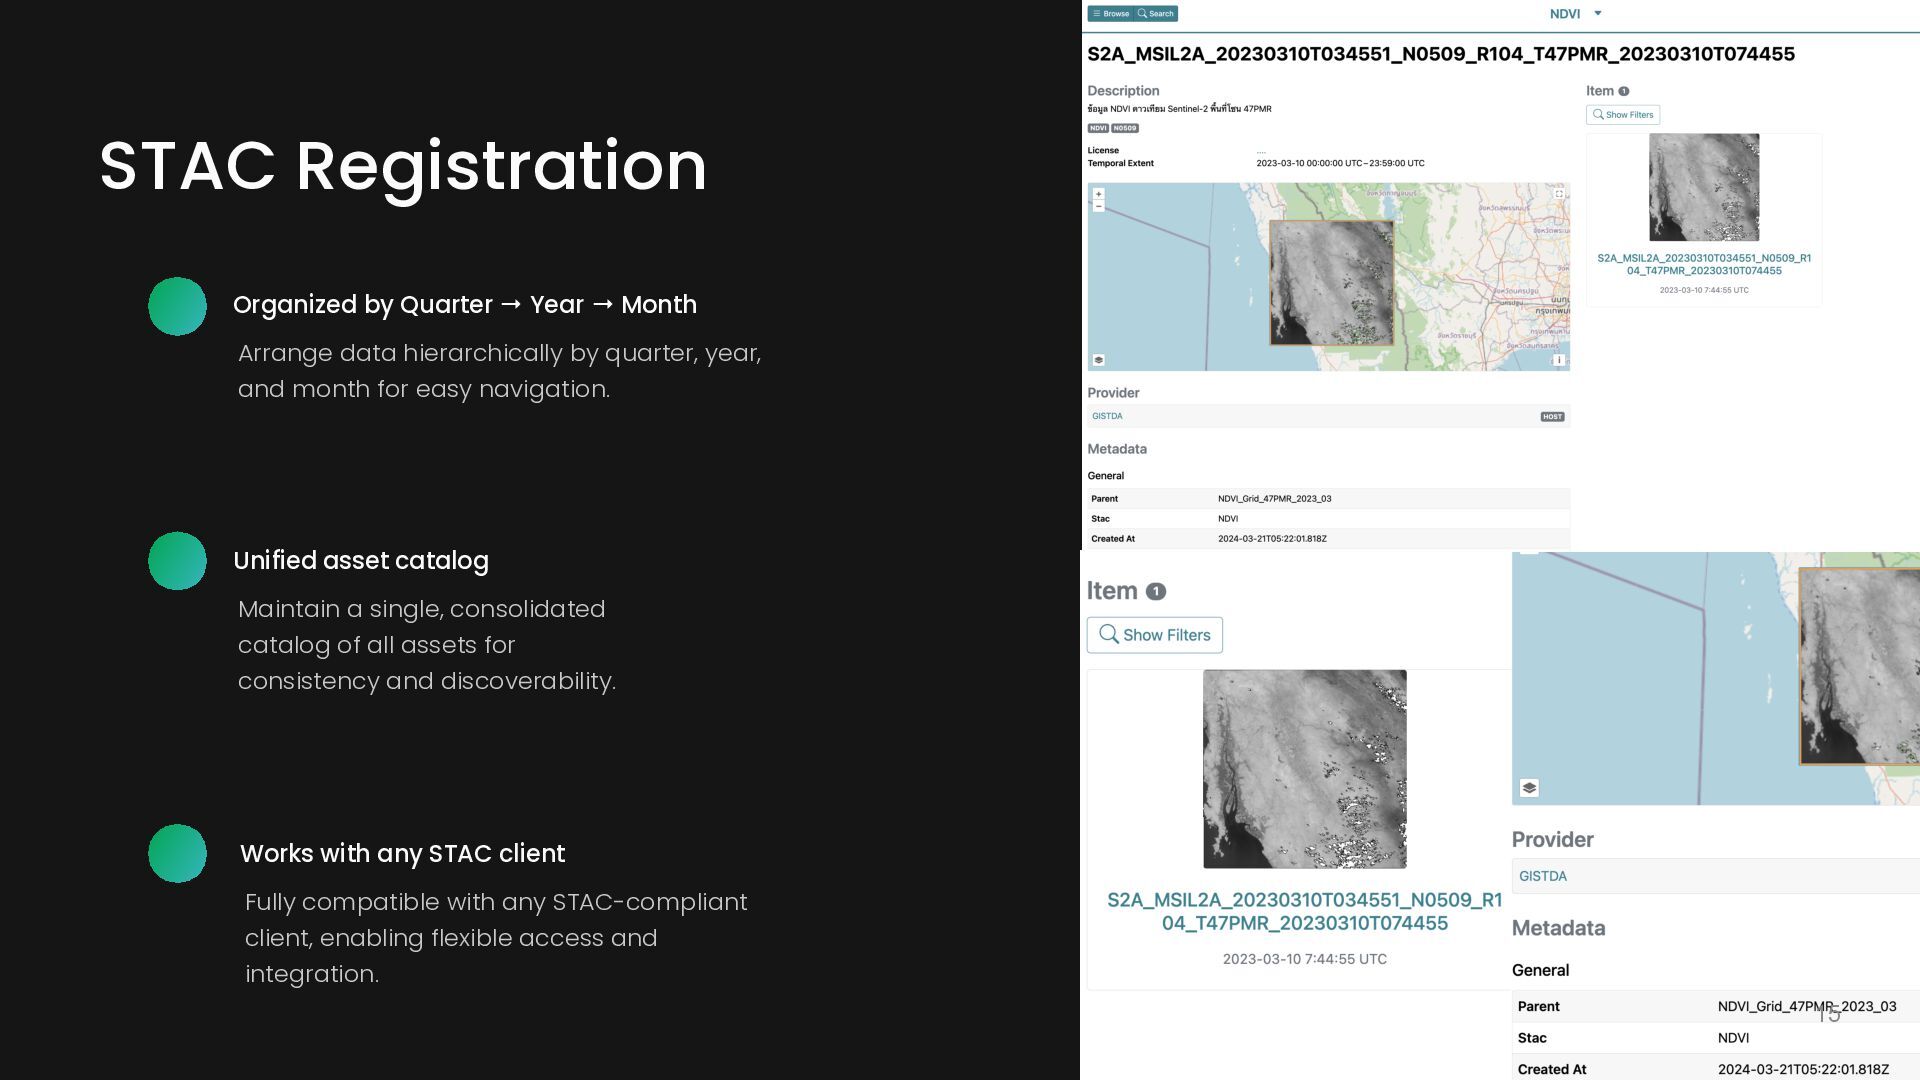This screenshot has height=1080, width=1920.
Task: Open Search from the top toolbar
Action: (x=1156, y=14)
